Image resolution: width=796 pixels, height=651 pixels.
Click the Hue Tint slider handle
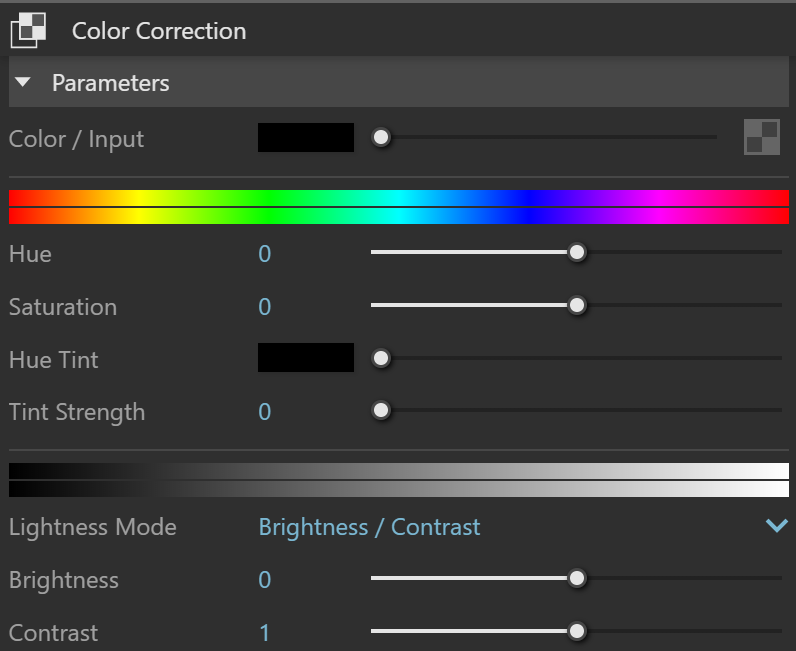tap(381, 359)
